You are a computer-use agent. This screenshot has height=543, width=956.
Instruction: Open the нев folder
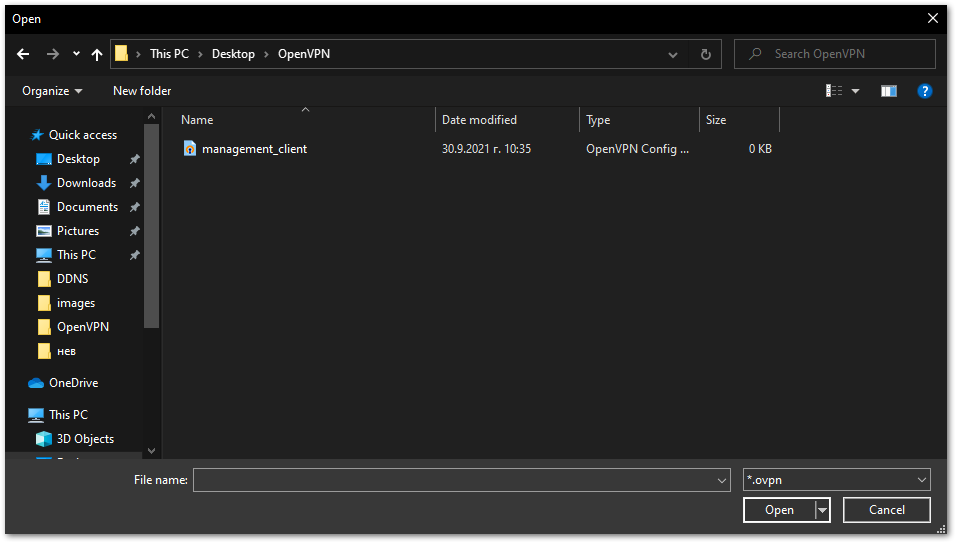[x=66, y=351]
